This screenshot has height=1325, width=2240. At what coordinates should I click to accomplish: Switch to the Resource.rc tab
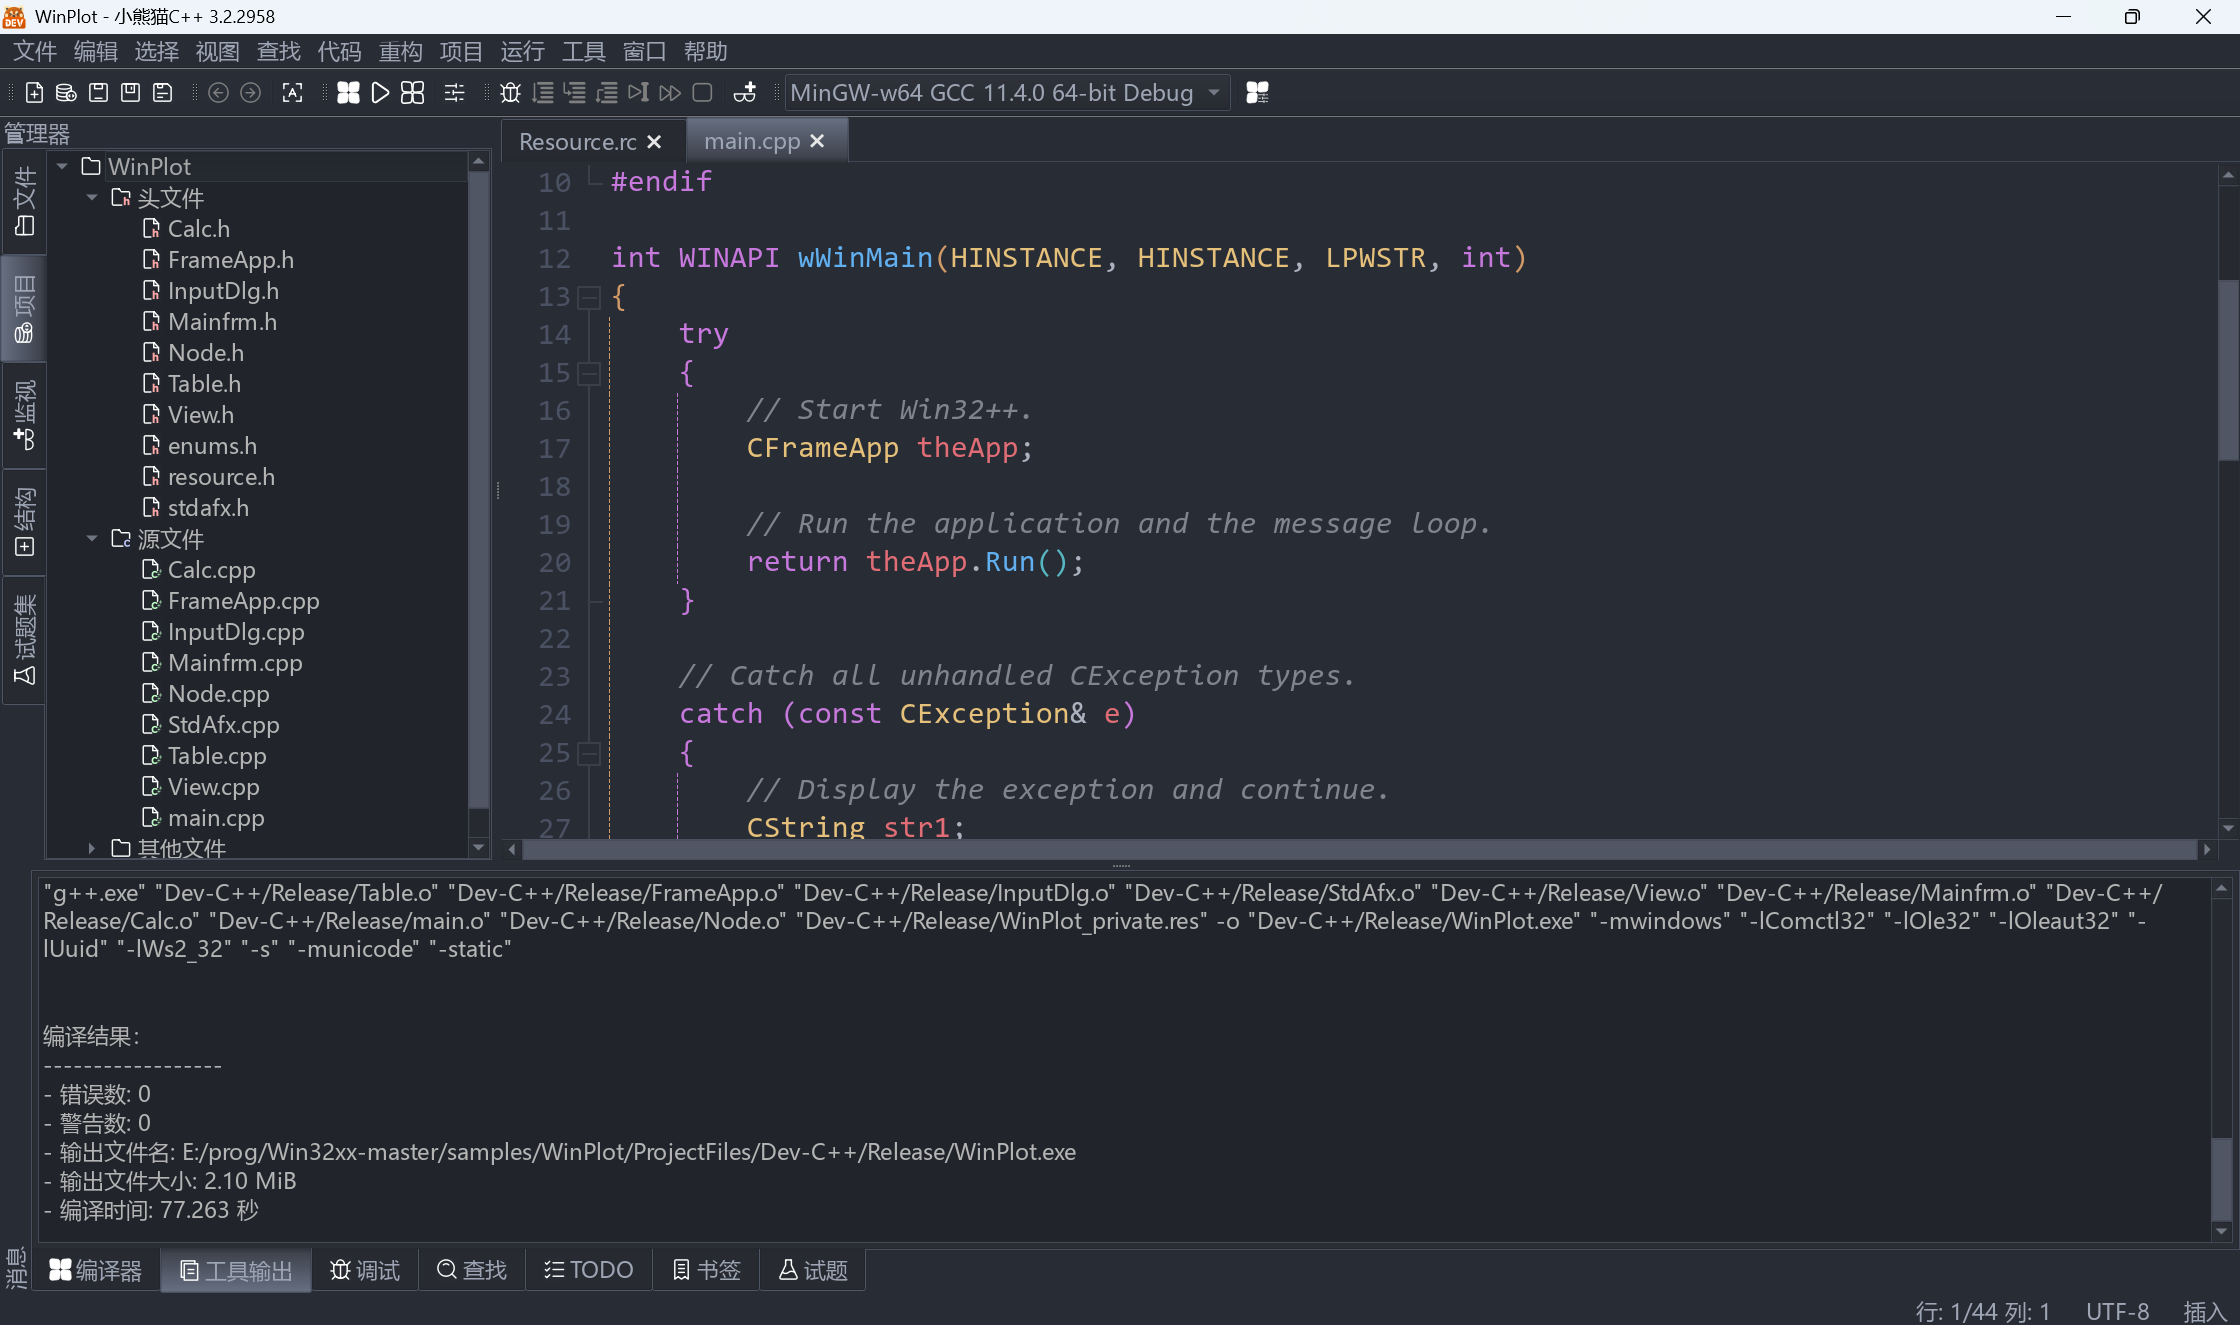577,142
